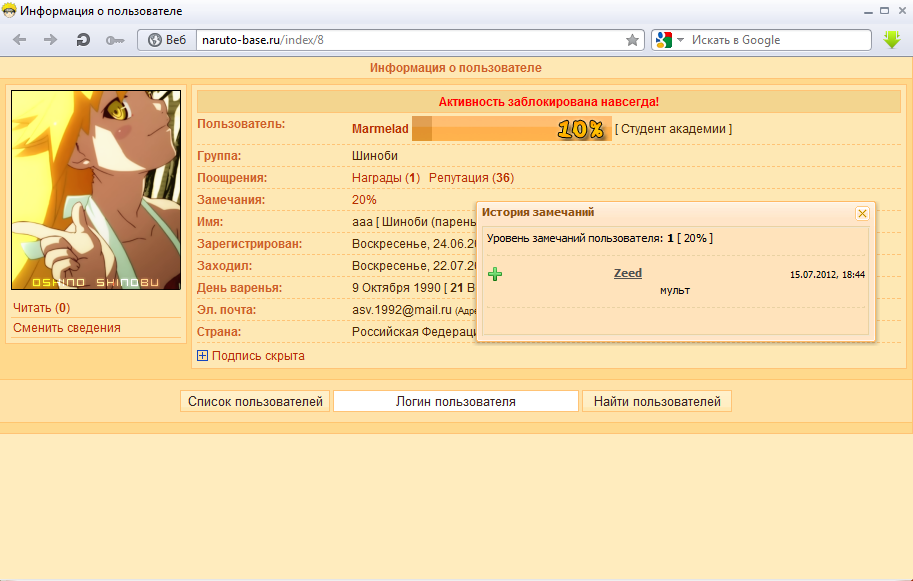Image resolution: width=913 pixels, height=581 pixels.
Task: Click the email asv.1992@mail.ru
Action: point(402,310)
